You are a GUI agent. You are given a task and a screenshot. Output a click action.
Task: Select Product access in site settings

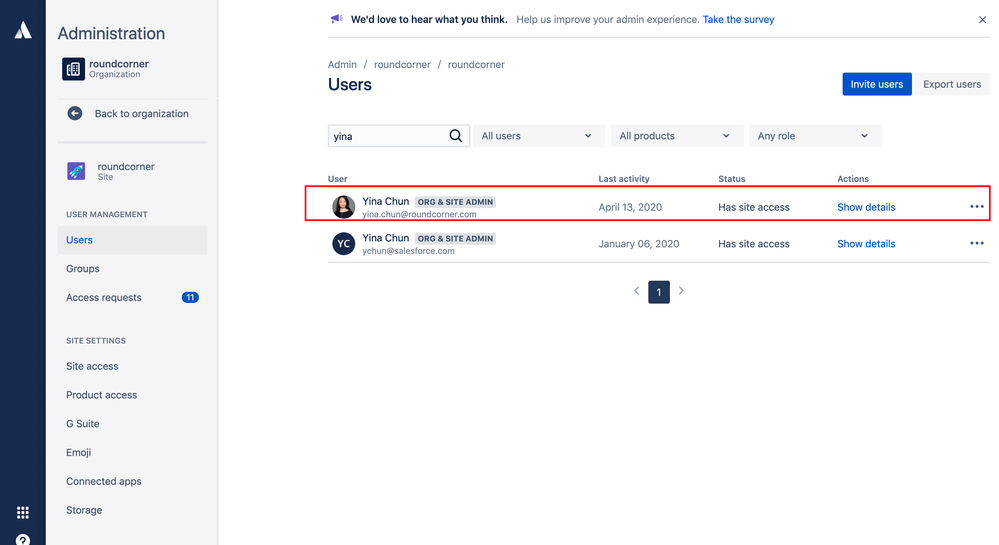(101, 395)
